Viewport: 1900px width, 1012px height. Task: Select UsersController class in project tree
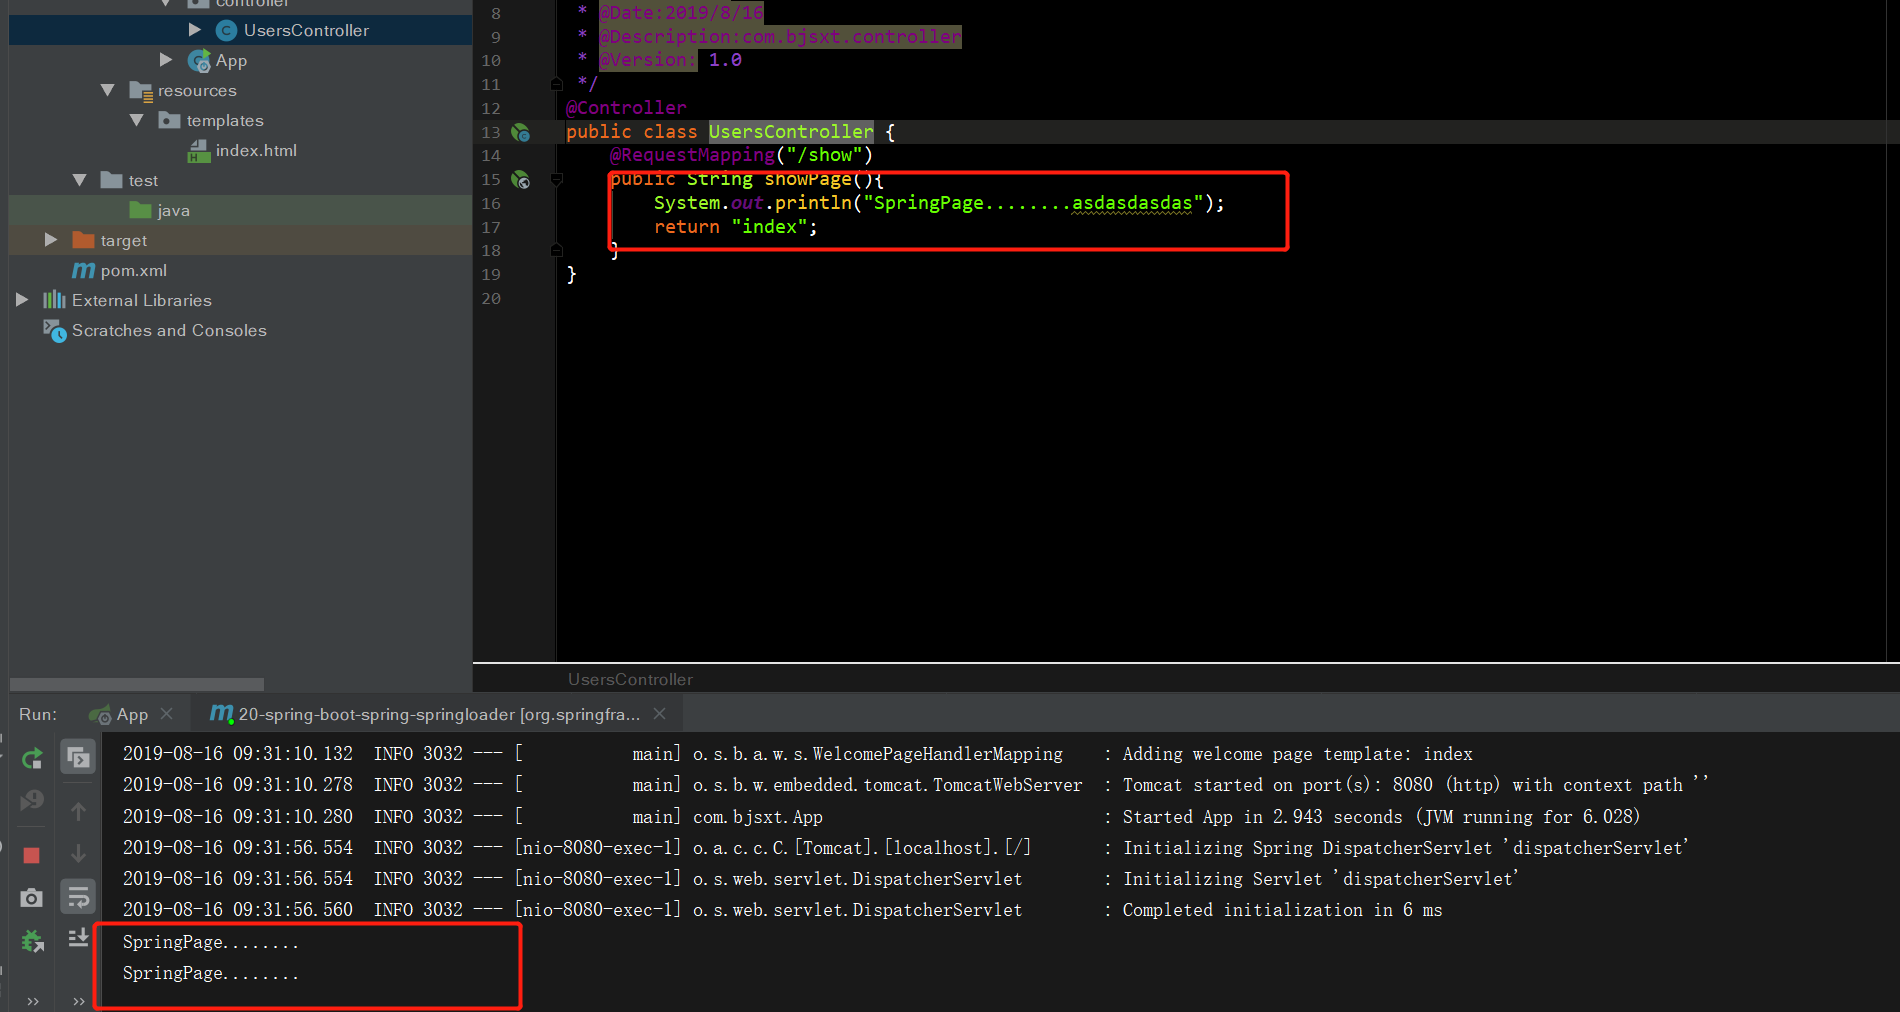tap(306, 30)
